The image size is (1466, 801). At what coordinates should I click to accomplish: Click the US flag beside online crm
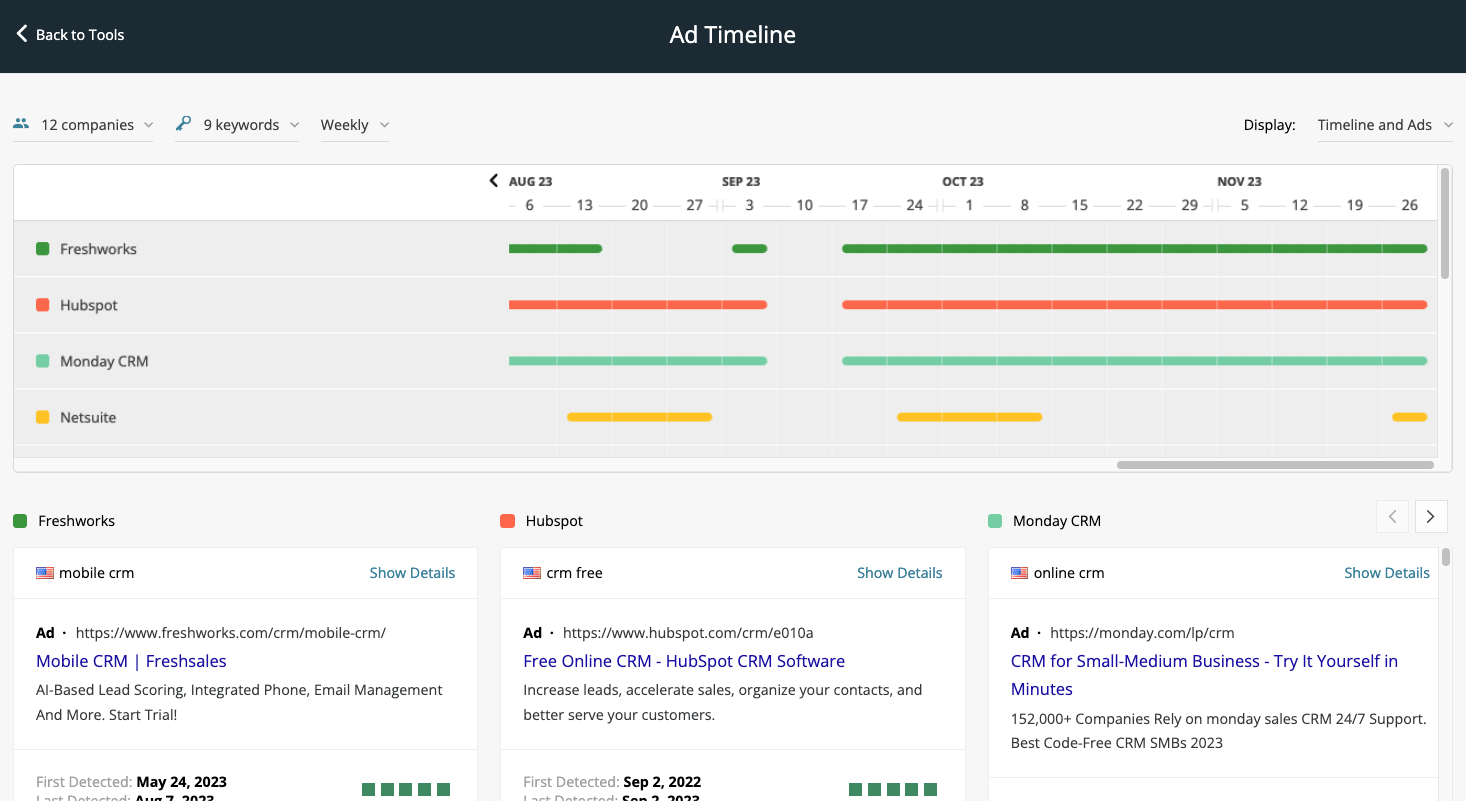click(1019, 573)
